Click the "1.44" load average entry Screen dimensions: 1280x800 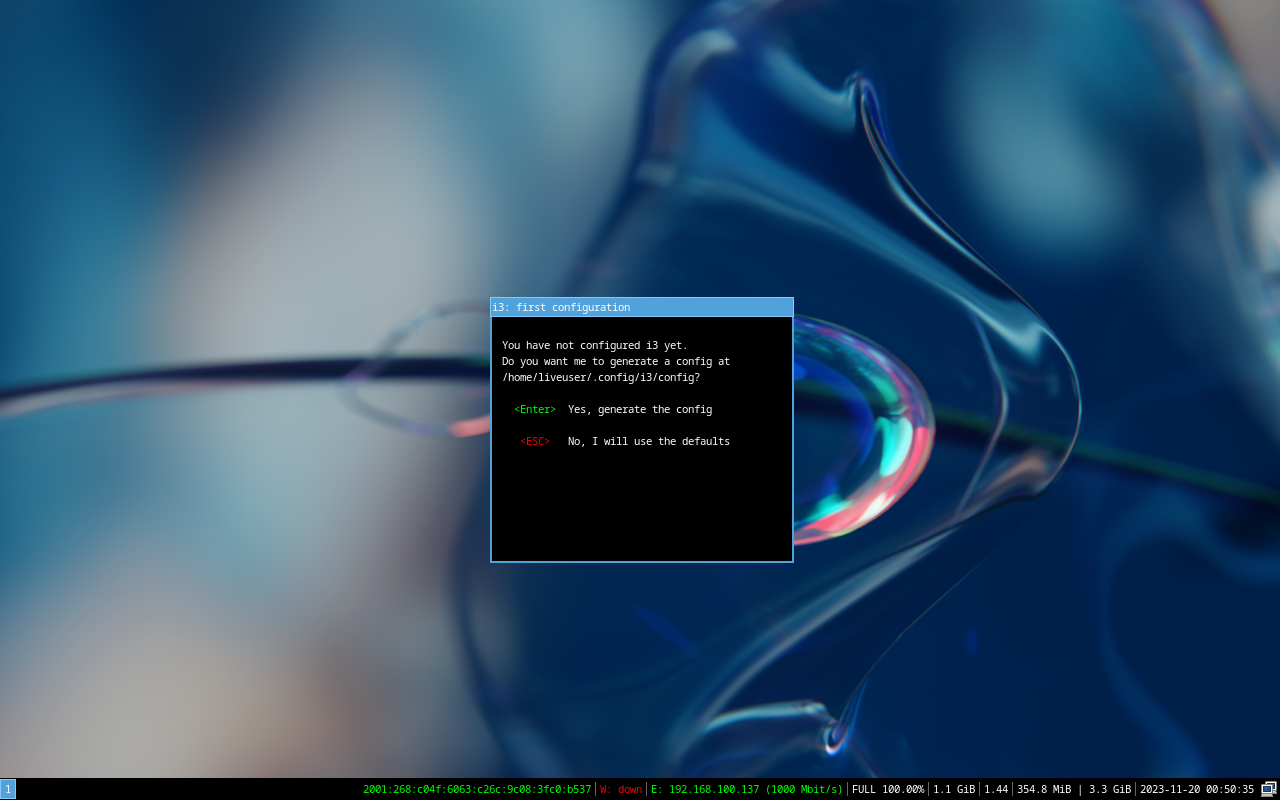coord(996,789)
